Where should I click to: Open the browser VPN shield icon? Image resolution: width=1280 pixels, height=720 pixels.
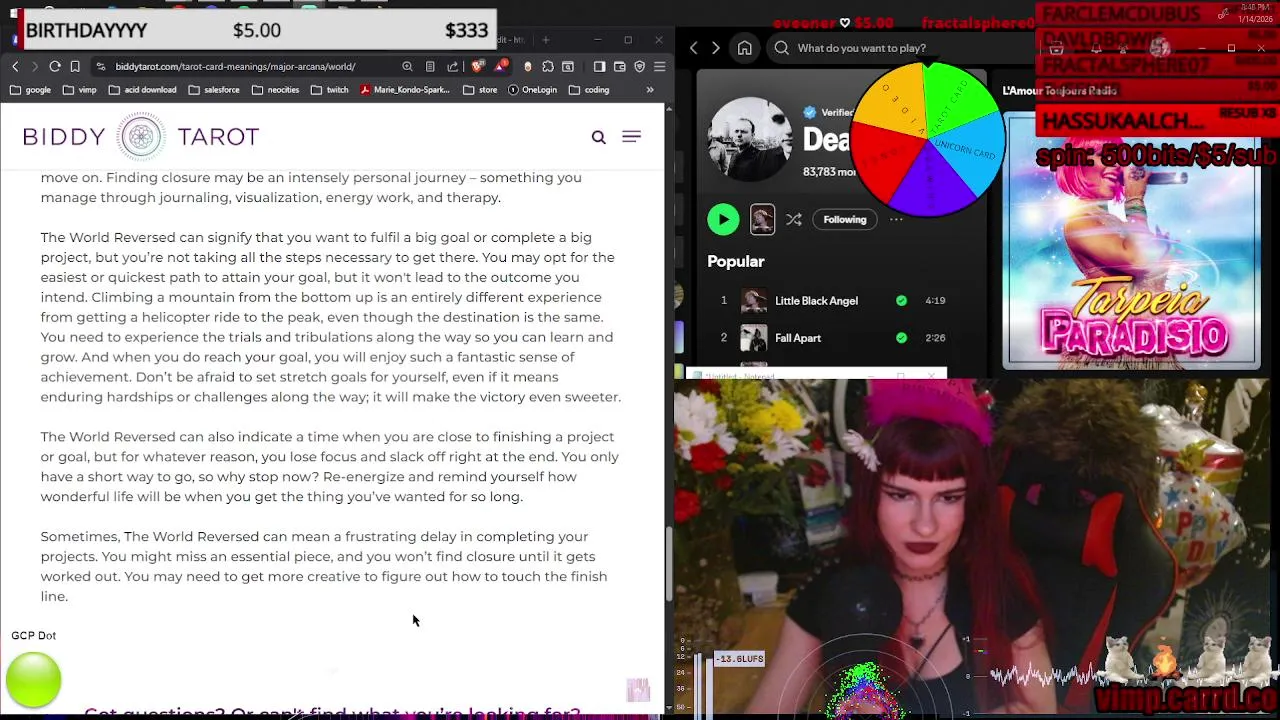tap(640, 66)
